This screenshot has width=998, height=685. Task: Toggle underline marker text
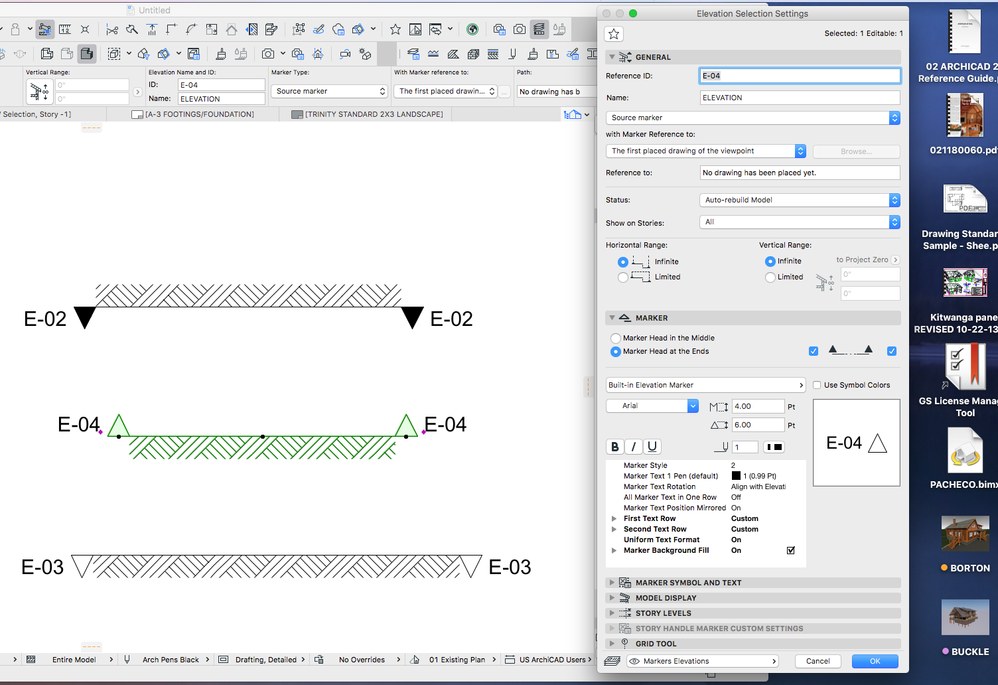click(x=652, y=447)
